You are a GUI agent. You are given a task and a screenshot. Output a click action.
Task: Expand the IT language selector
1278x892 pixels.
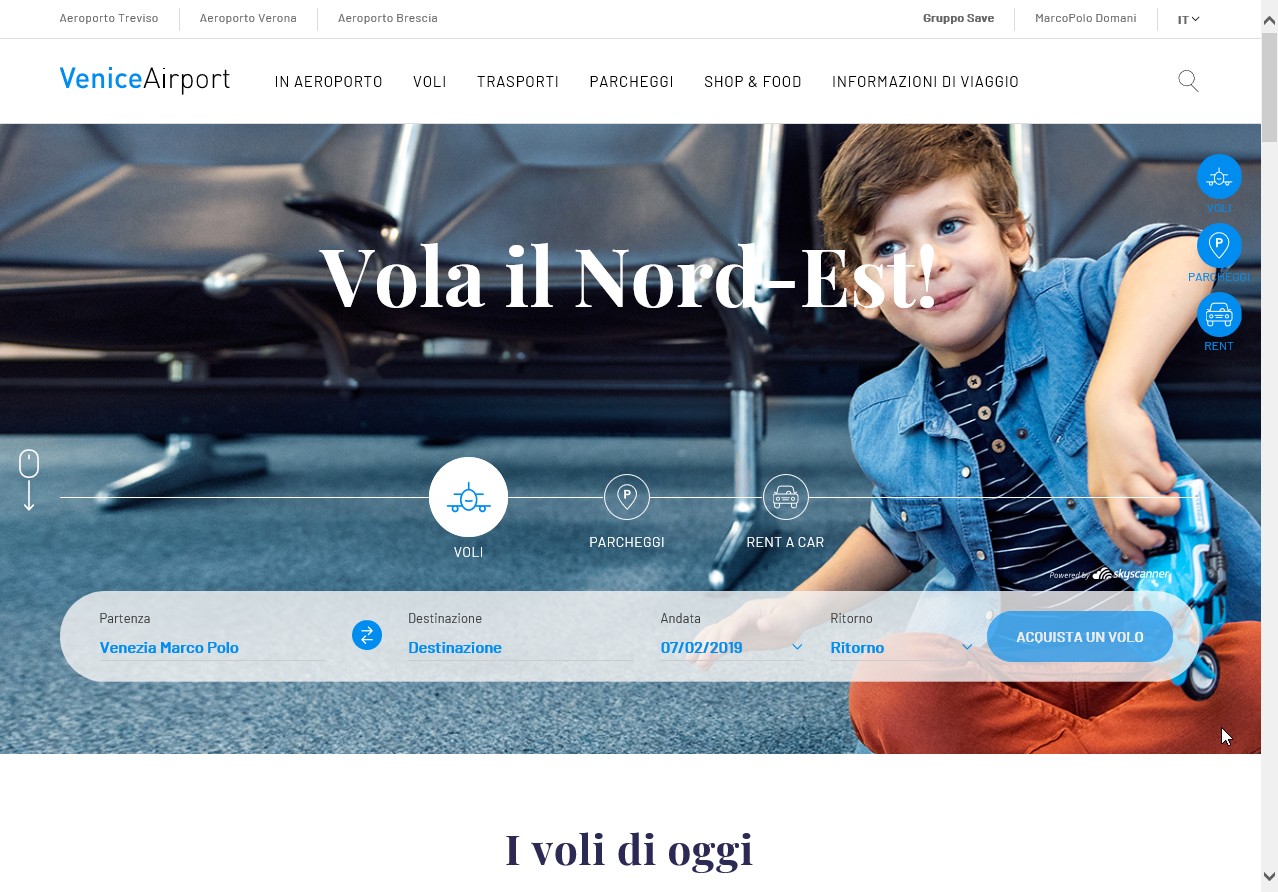pyautogui.click(x=1188, y=19)
